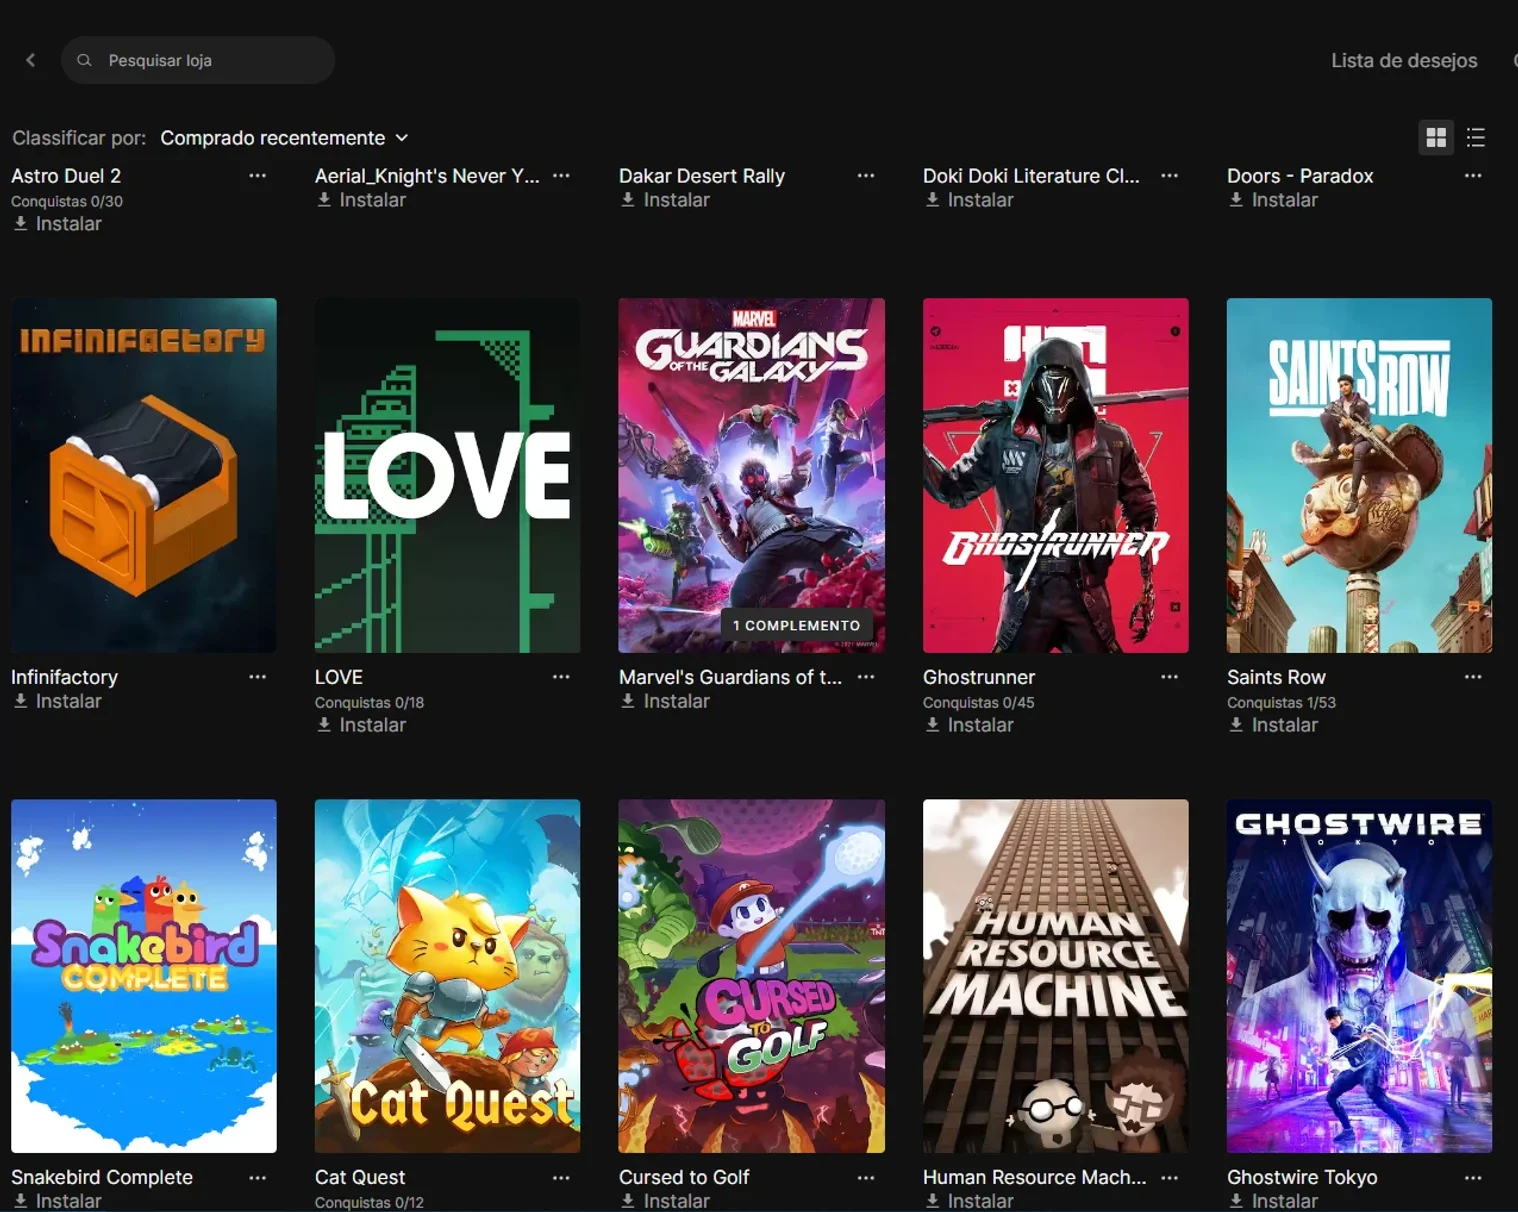The image size is (1518, 1212).
Task: Open the Ghostrunner cover art
Action: (1056, 475)
